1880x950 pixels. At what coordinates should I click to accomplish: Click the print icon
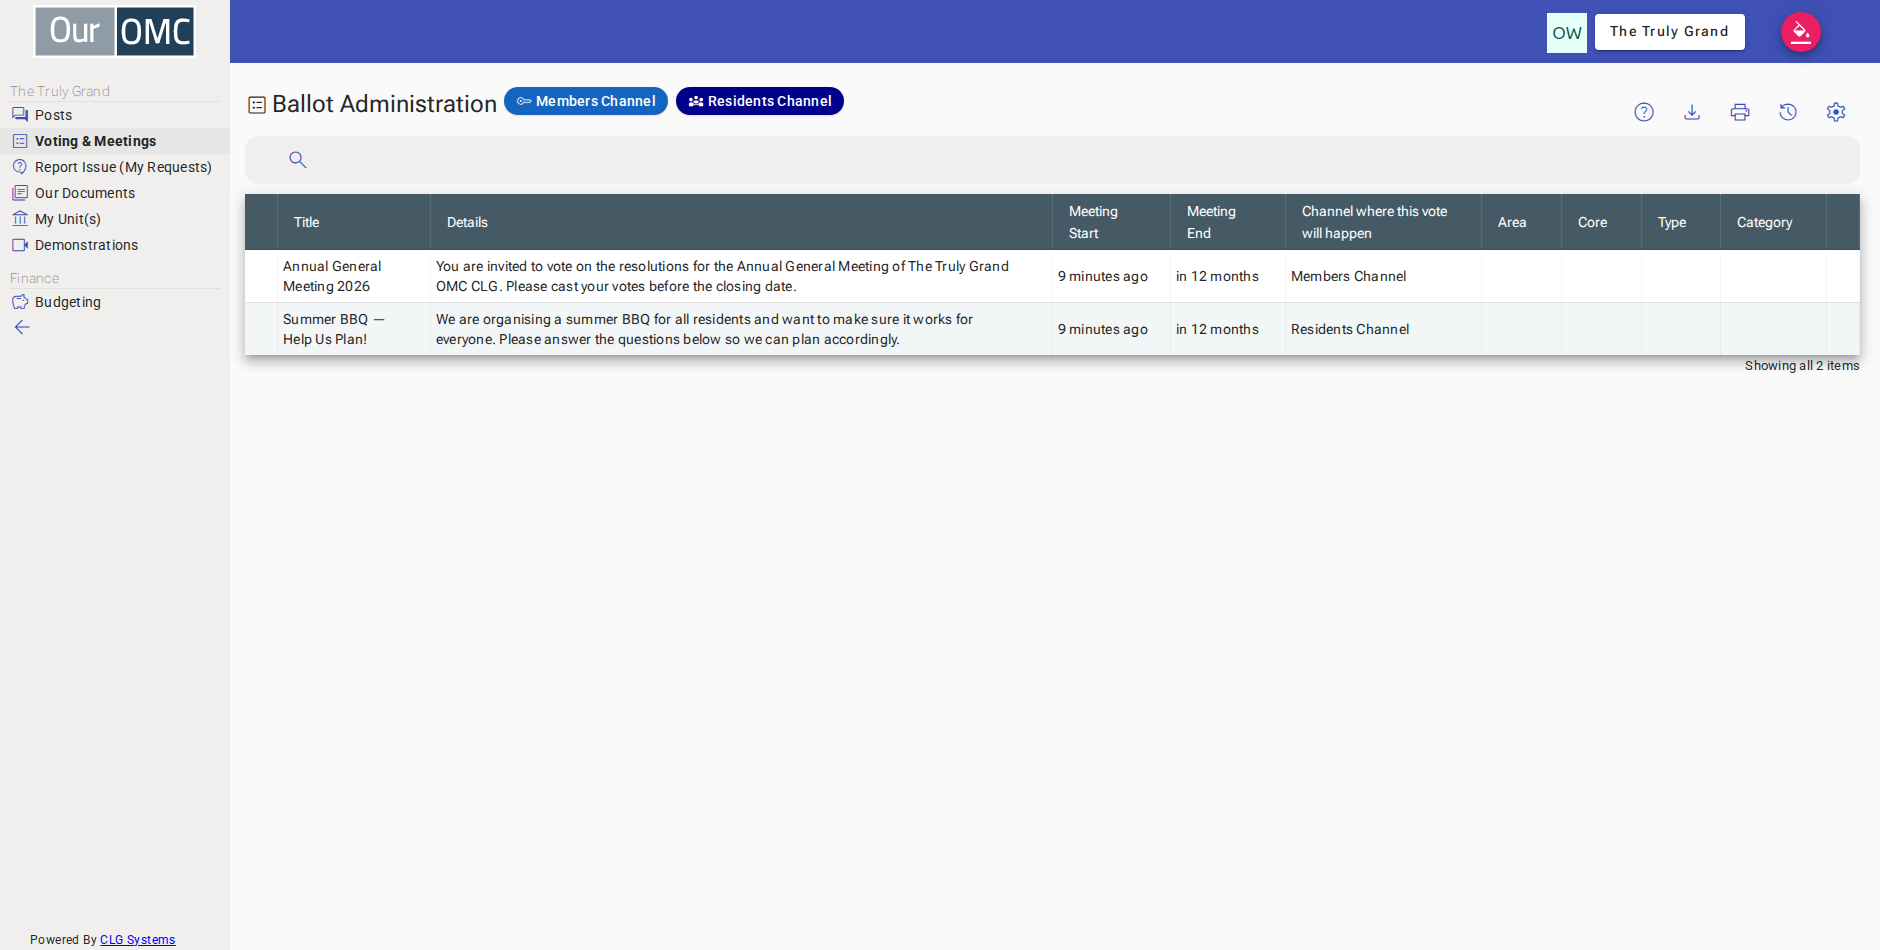pos(1740,112)
